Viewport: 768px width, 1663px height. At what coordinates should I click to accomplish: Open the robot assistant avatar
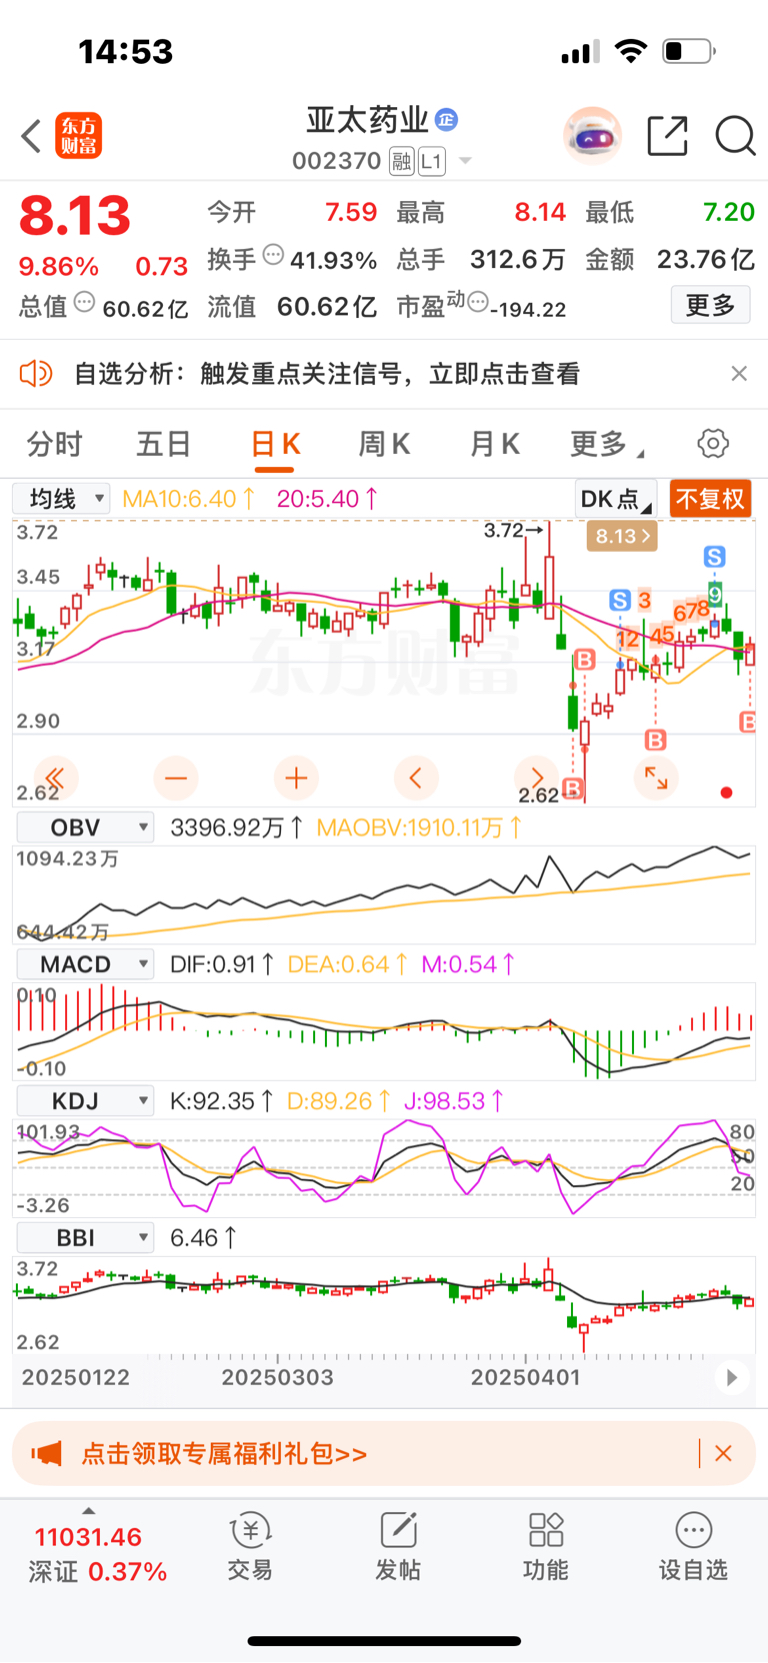[x=593, y=136]
